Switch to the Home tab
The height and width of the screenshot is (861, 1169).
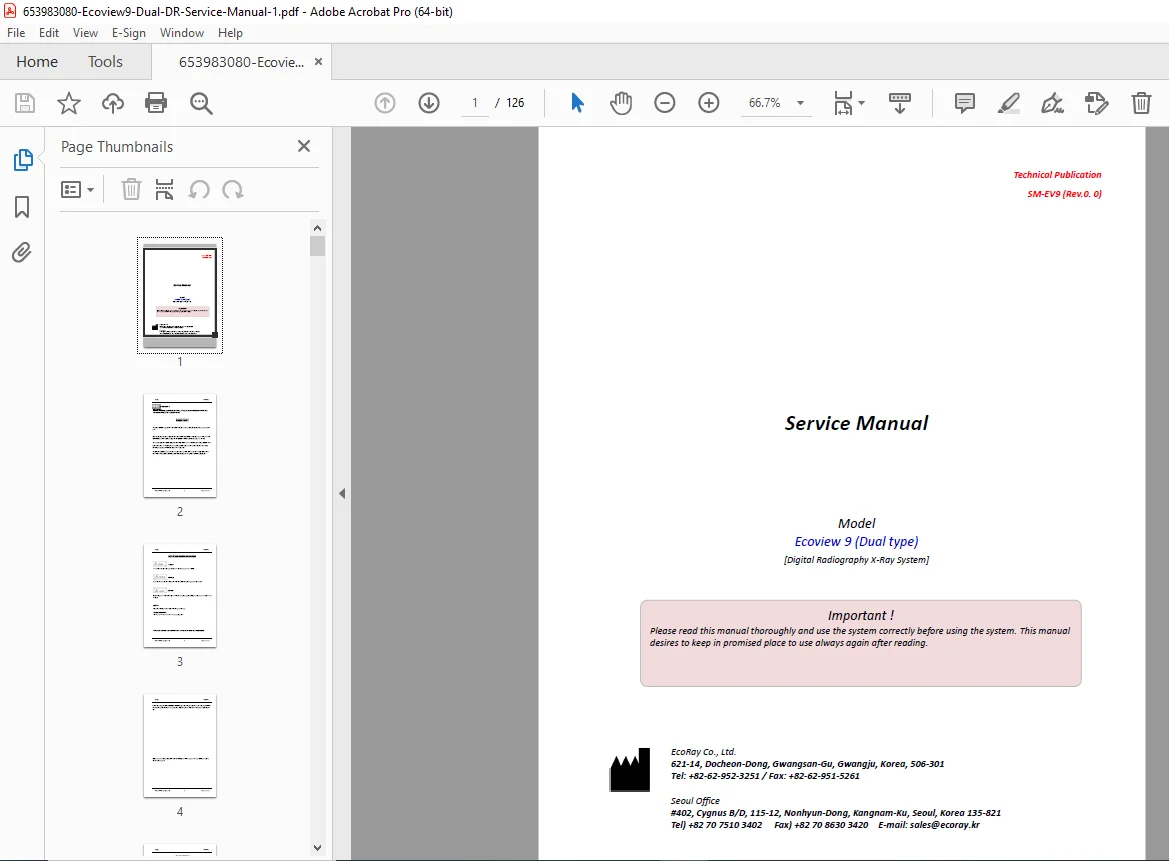[x=37, y=62]
